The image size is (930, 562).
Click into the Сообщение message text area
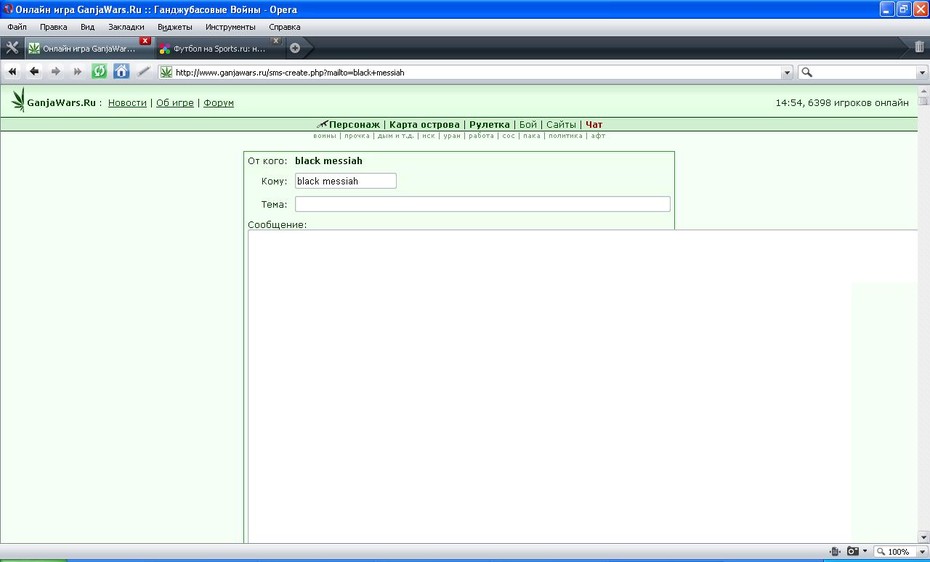582,386
